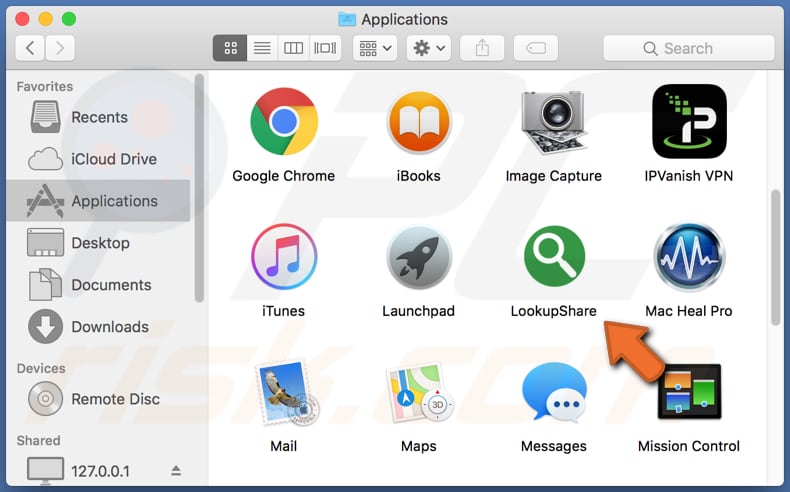This screenshot has height=492, width=790.
Task: Switch to column view
Action: click(293, 48)
